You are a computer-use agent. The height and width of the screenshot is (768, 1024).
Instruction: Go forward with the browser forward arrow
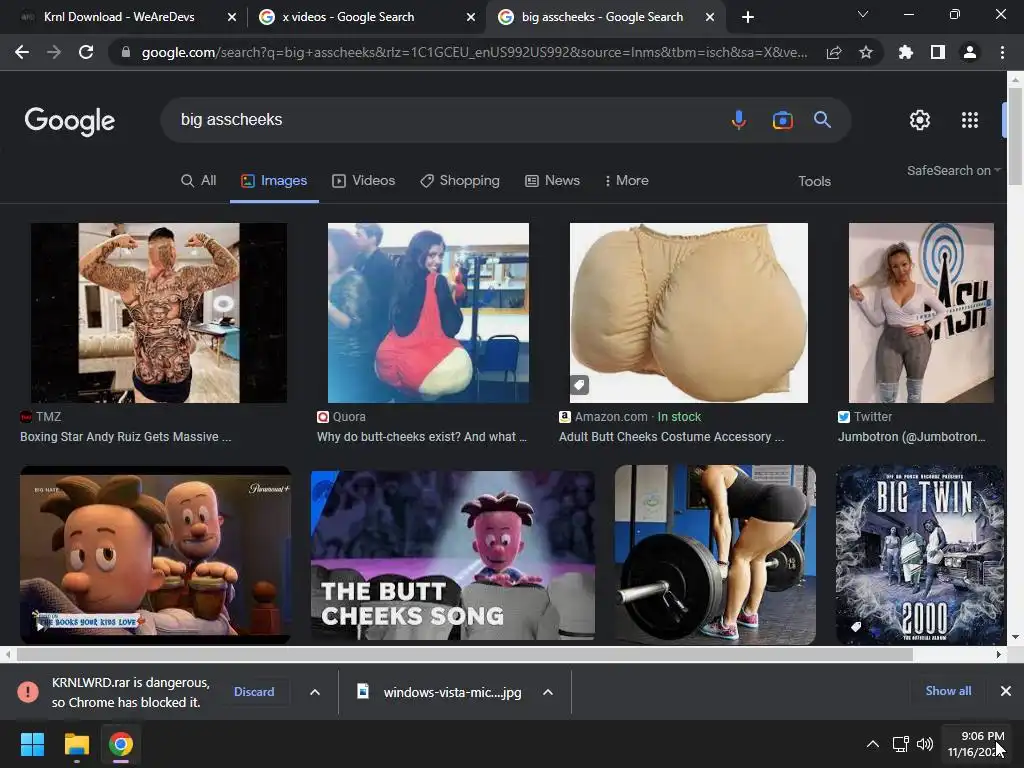pos(54,52)
